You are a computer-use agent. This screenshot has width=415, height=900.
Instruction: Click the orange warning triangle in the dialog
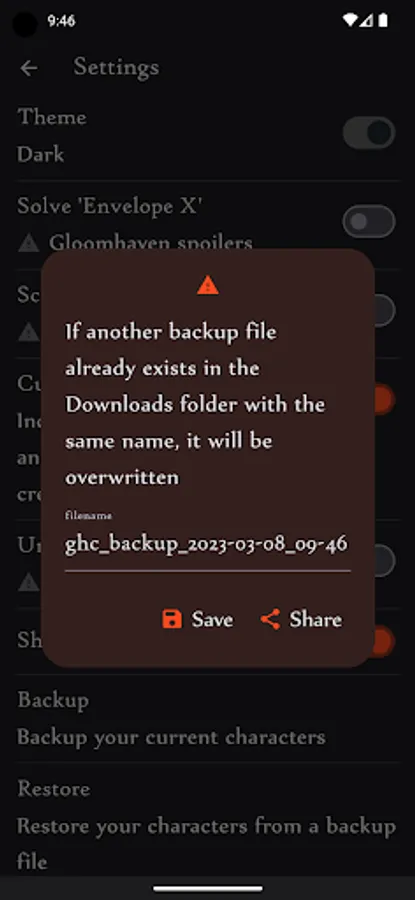tap(208, 285)
